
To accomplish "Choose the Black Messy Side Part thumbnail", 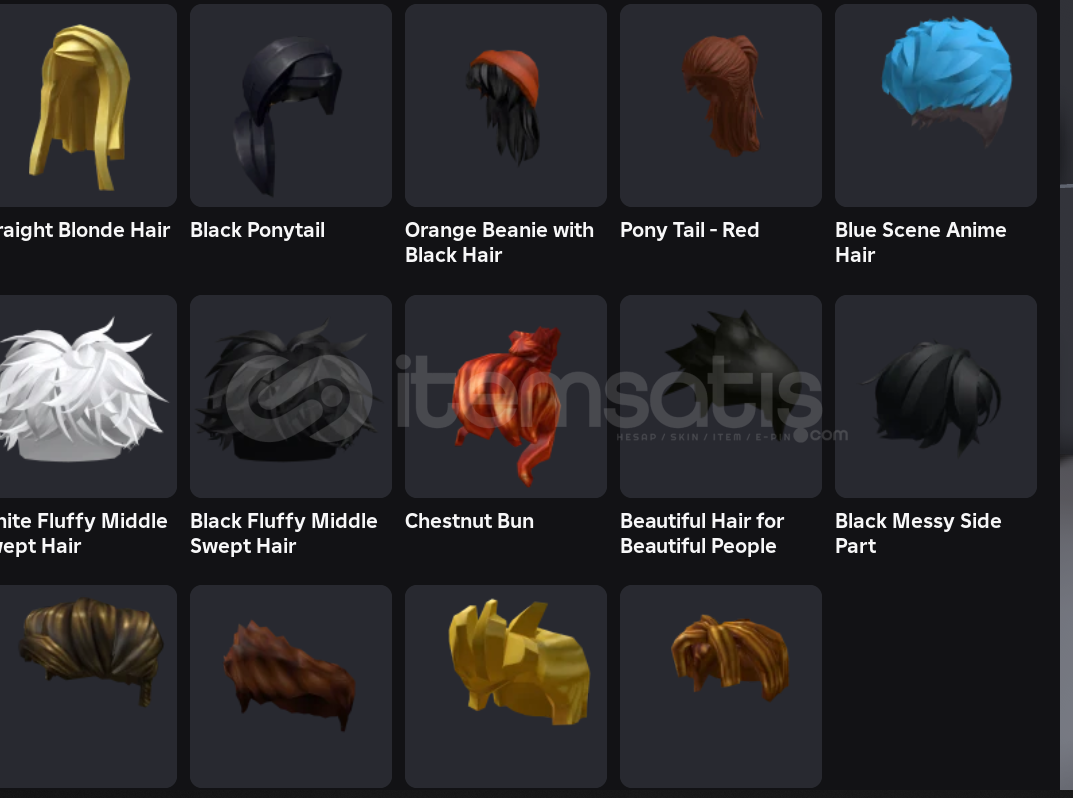I will [x=935, y=396].
